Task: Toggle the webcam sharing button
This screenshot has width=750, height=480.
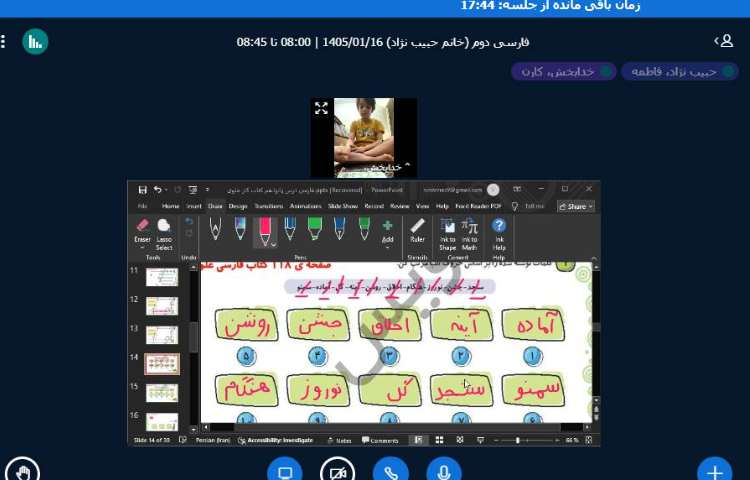Action: click(x=338, y=472)
